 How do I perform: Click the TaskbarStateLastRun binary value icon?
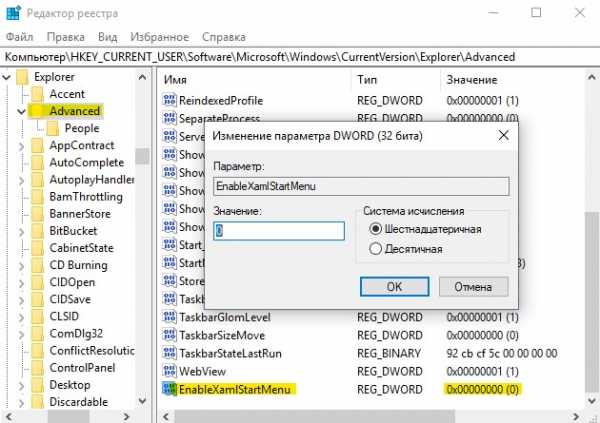[169, 353]
